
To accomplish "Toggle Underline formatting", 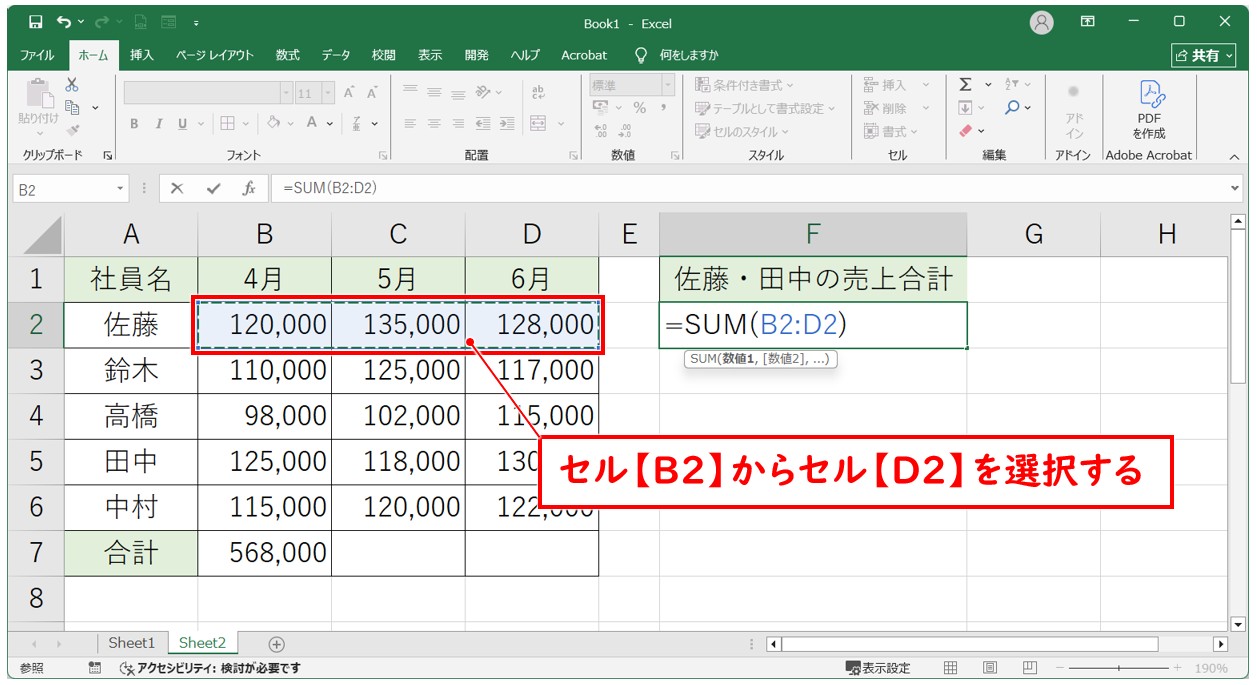I will click(182, 123).
